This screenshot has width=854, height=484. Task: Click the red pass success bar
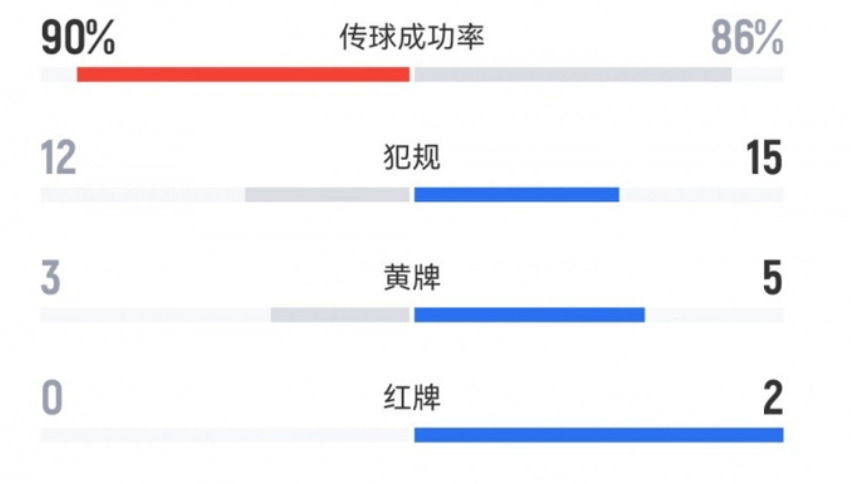click(x=243, y=75)
